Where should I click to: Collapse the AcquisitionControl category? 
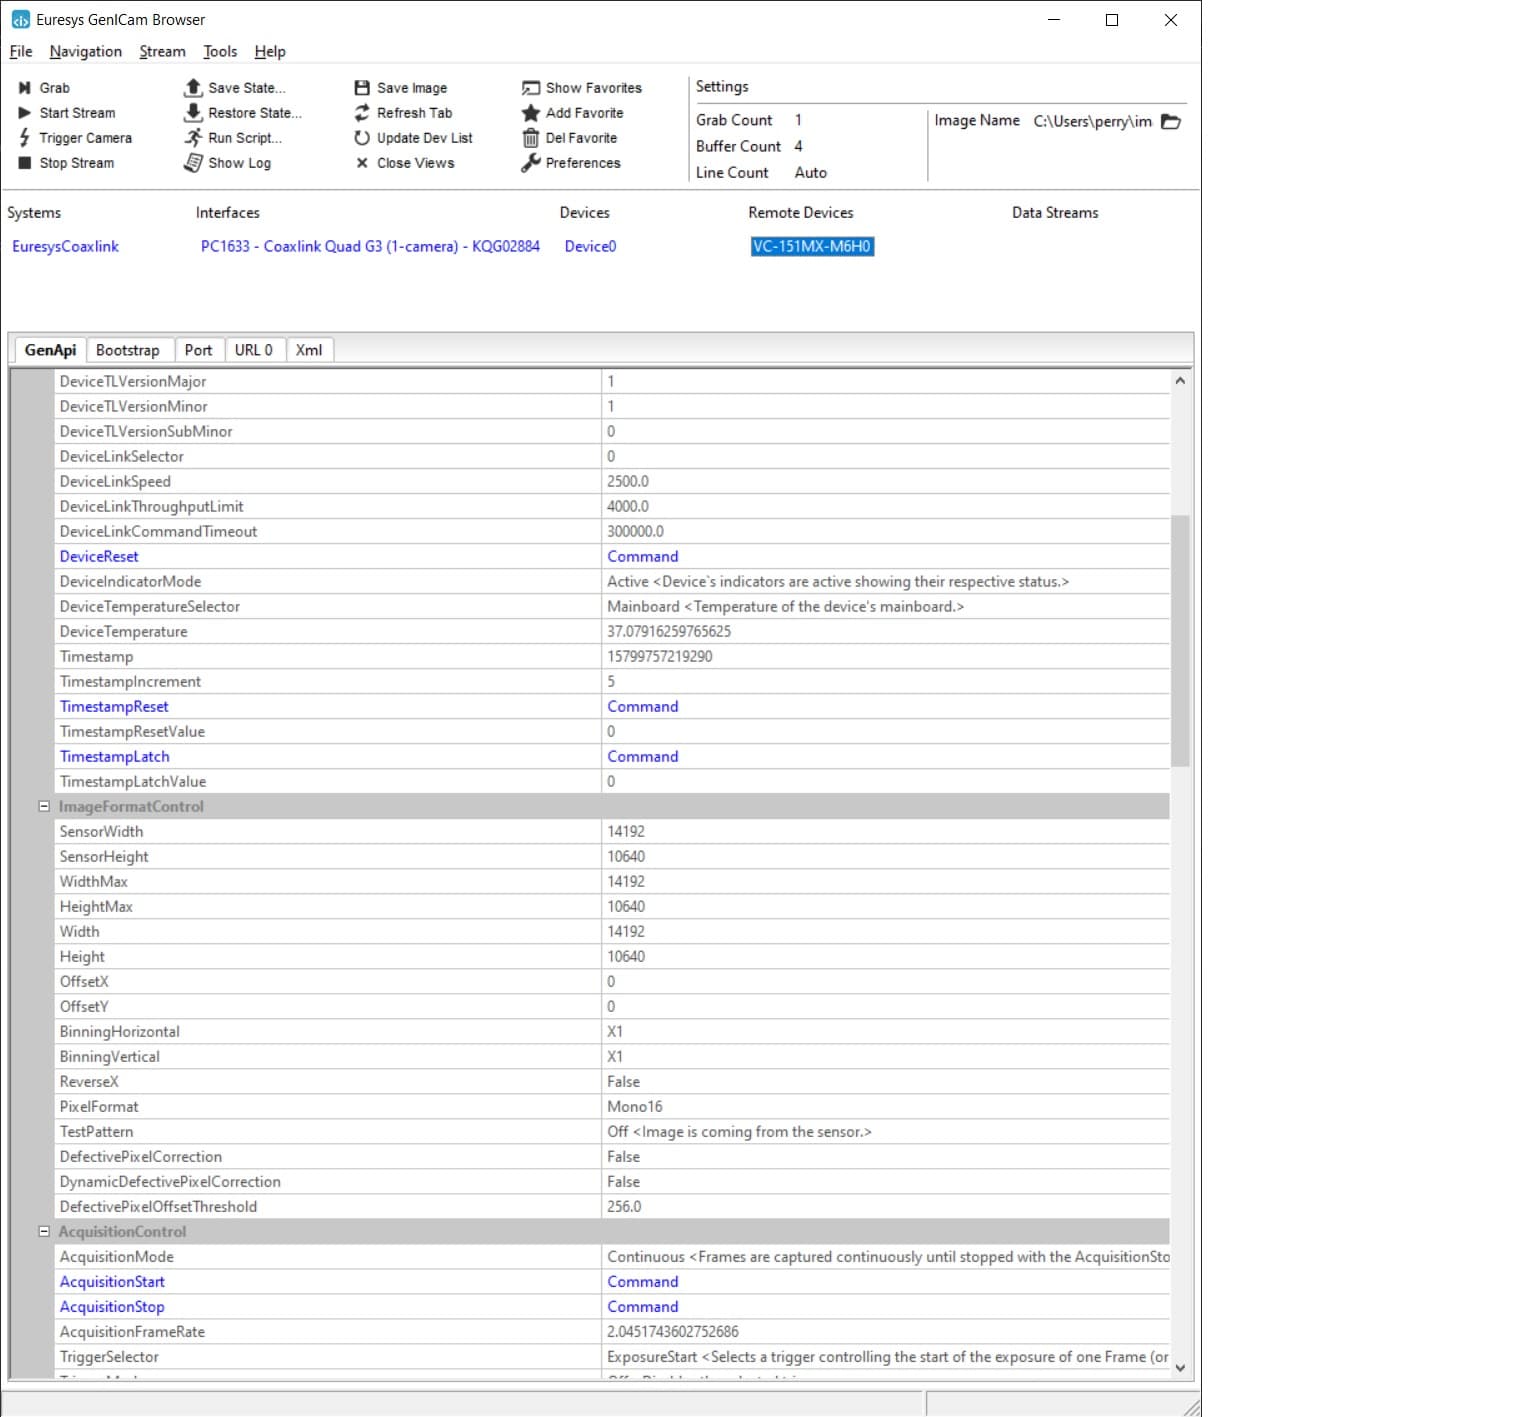[44, 1231]
